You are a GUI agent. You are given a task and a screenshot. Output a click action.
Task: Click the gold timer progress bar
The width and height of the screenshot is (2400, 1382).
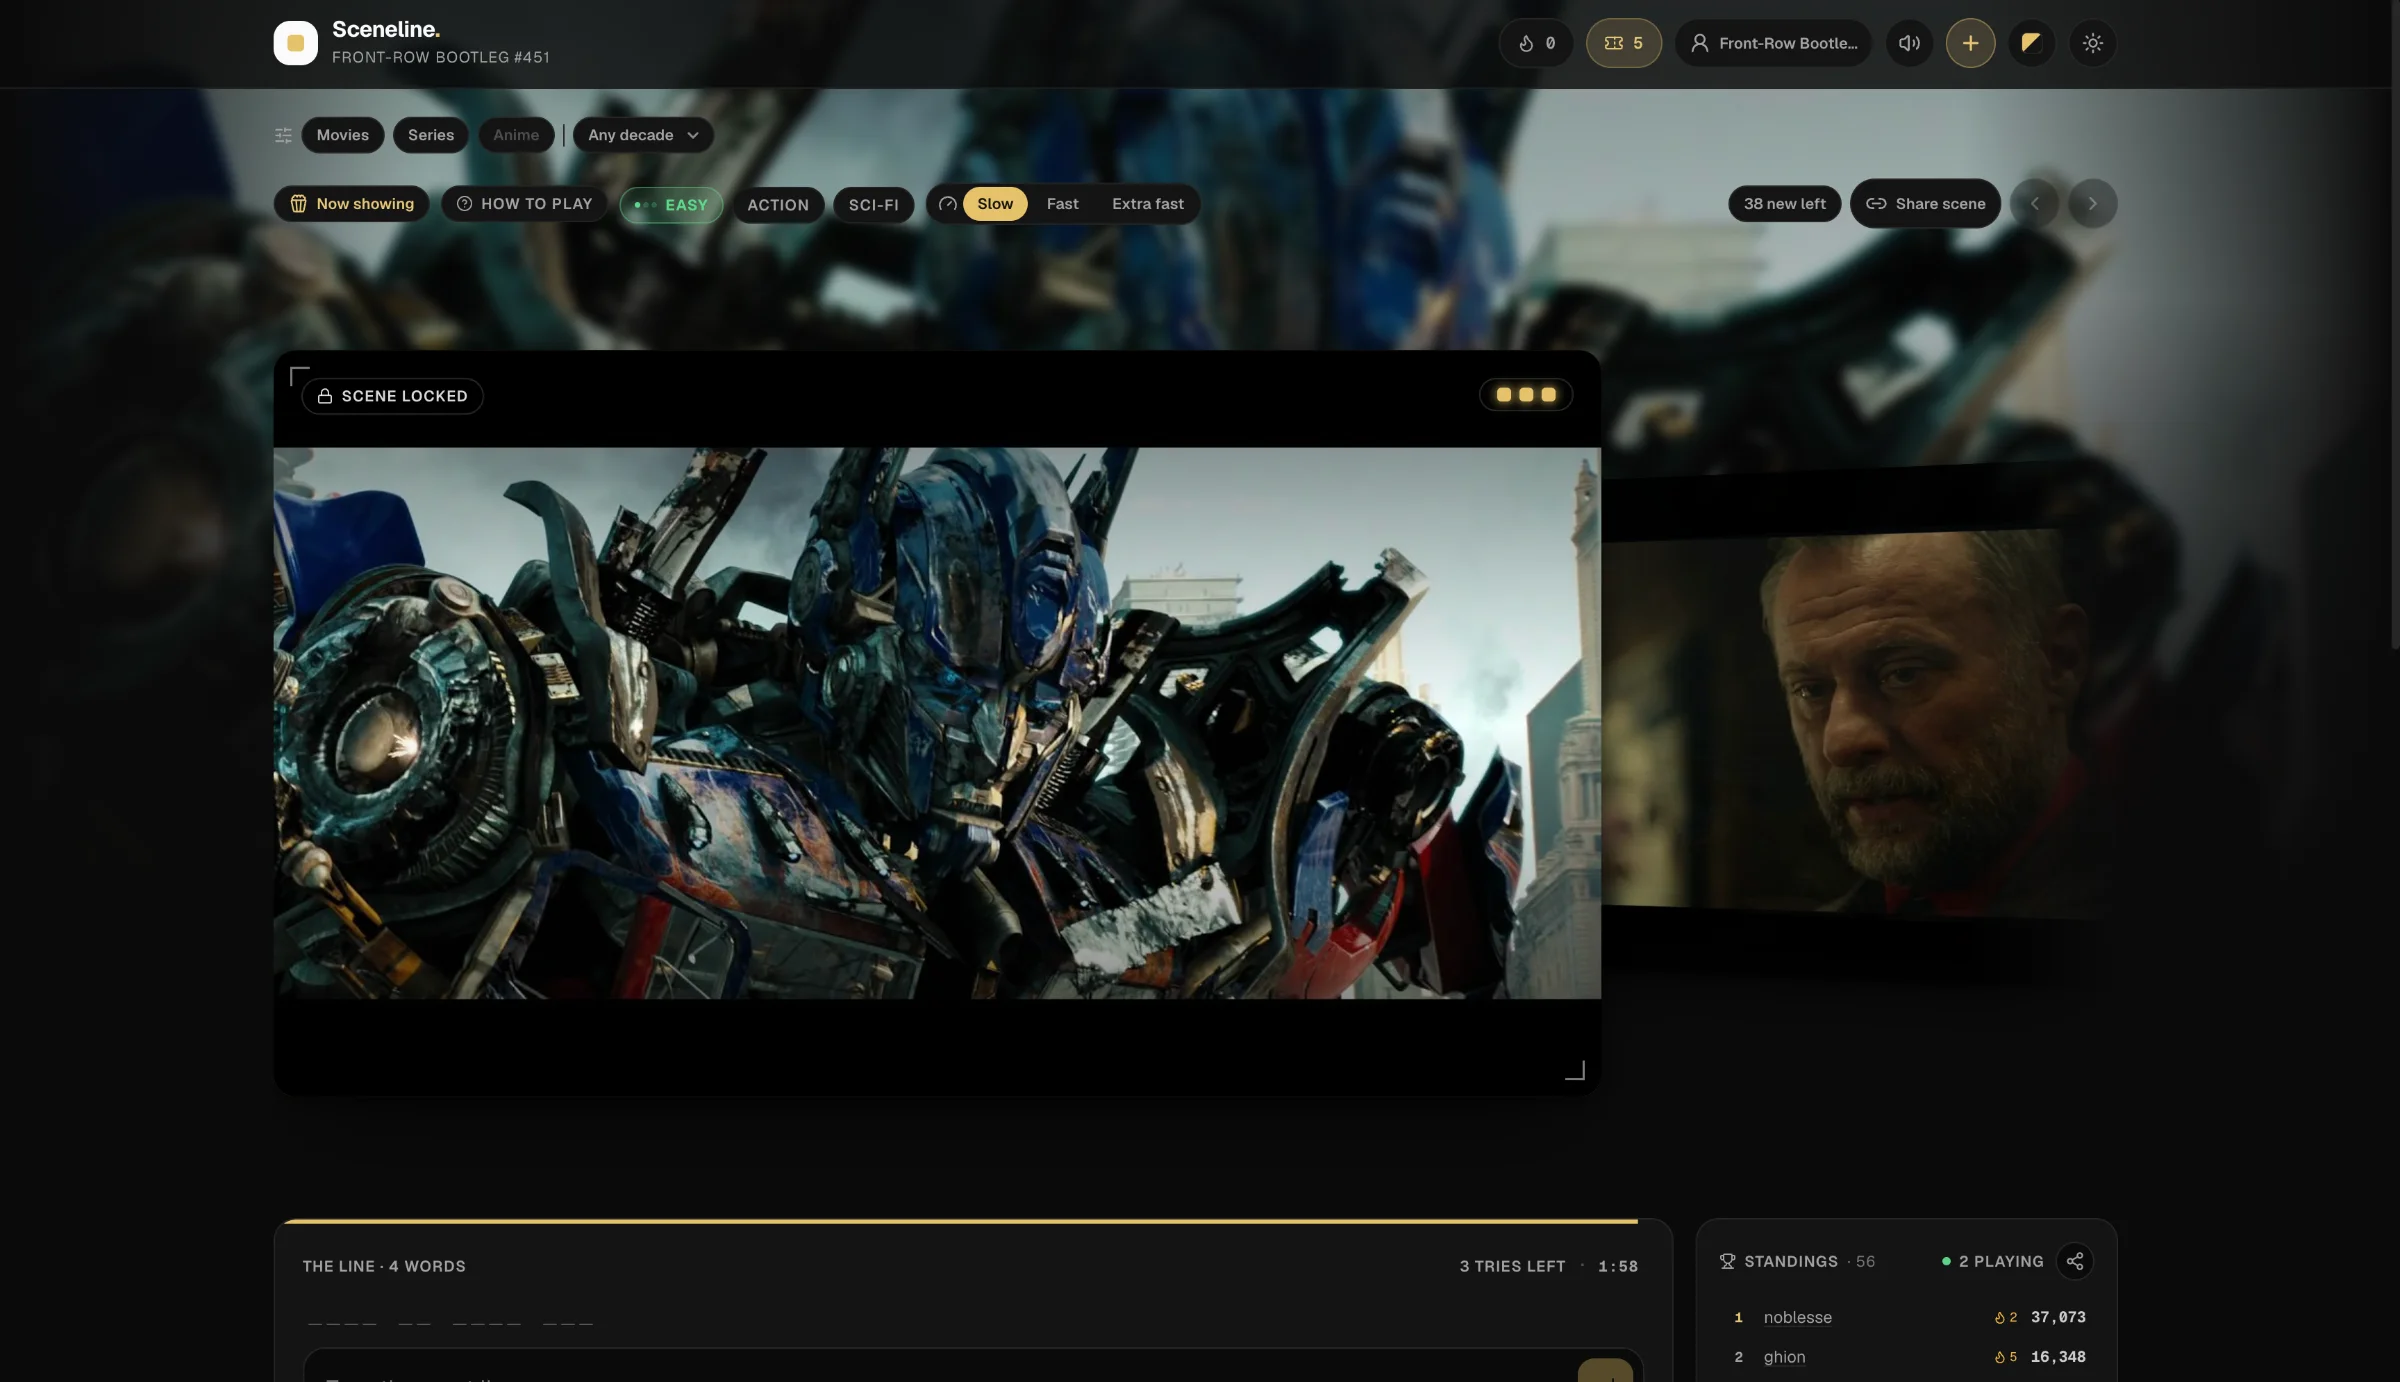coord(961,1221)
